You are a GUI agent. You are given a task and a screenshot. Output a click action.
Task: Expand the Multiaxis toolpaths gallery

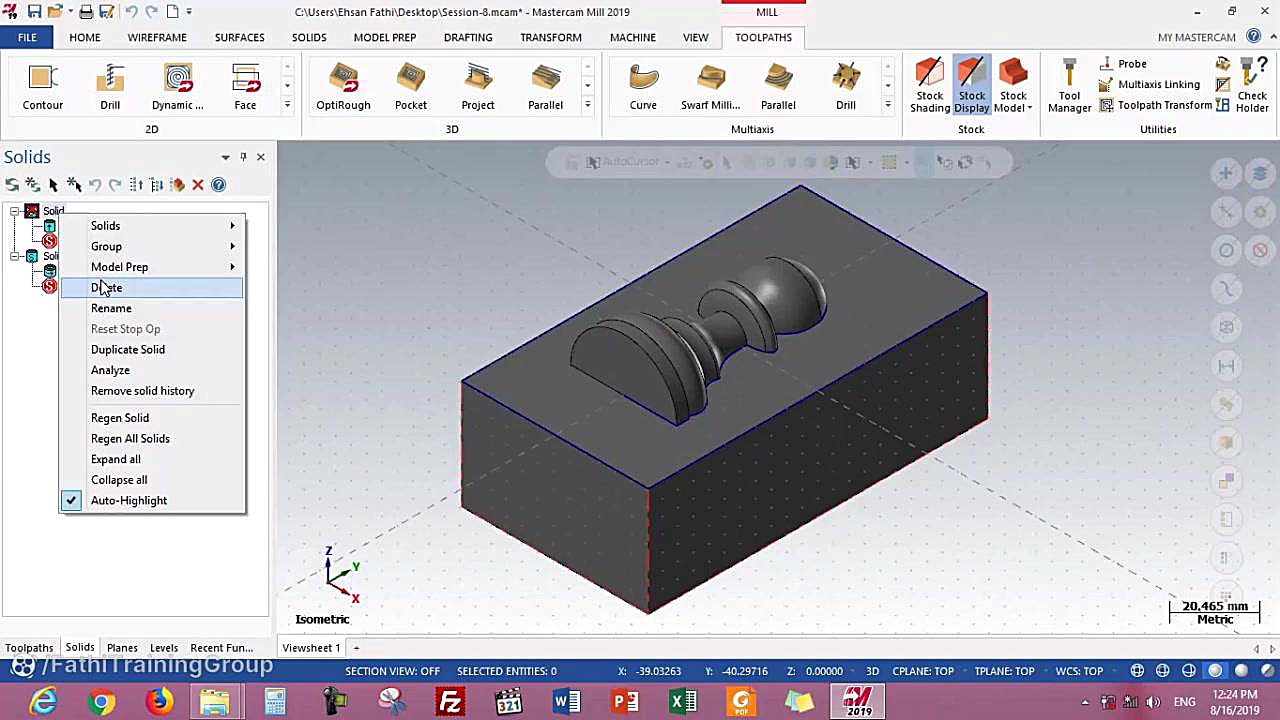[887, 105]
